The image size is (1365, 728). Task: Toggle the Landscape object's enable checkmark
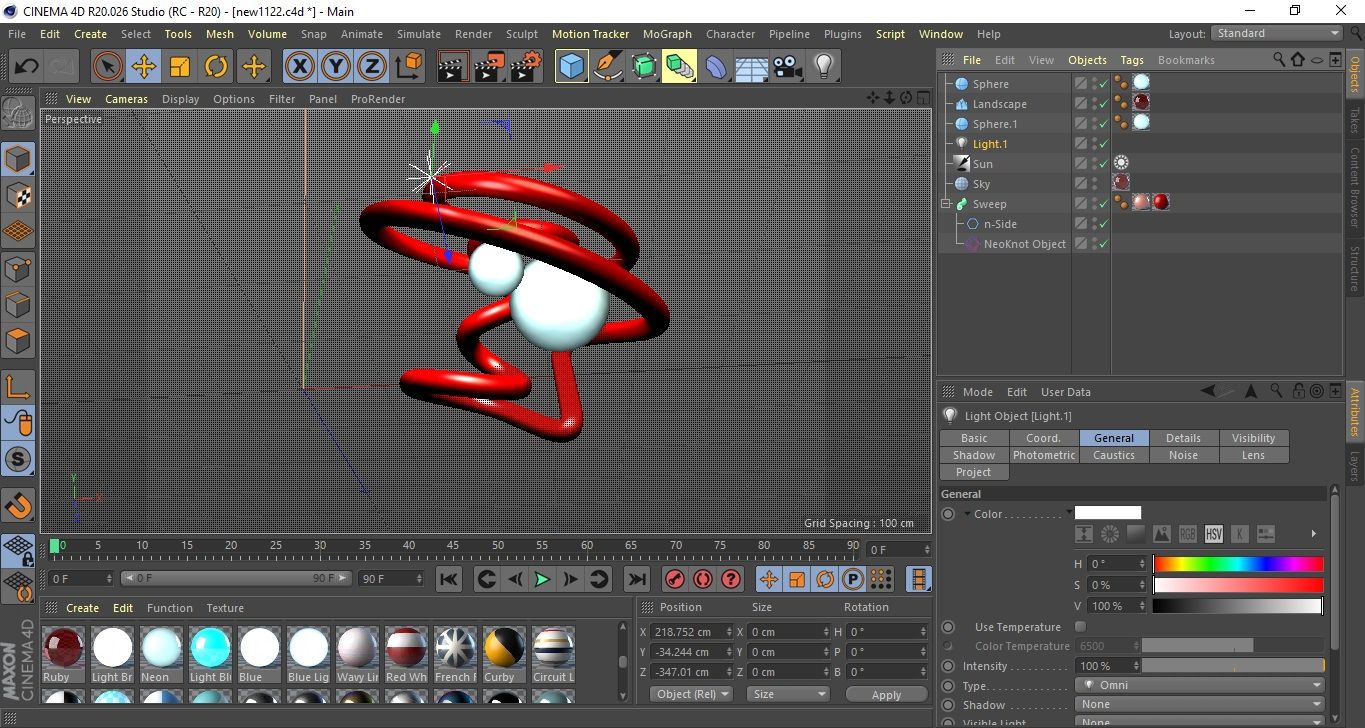click(1103, 104)
